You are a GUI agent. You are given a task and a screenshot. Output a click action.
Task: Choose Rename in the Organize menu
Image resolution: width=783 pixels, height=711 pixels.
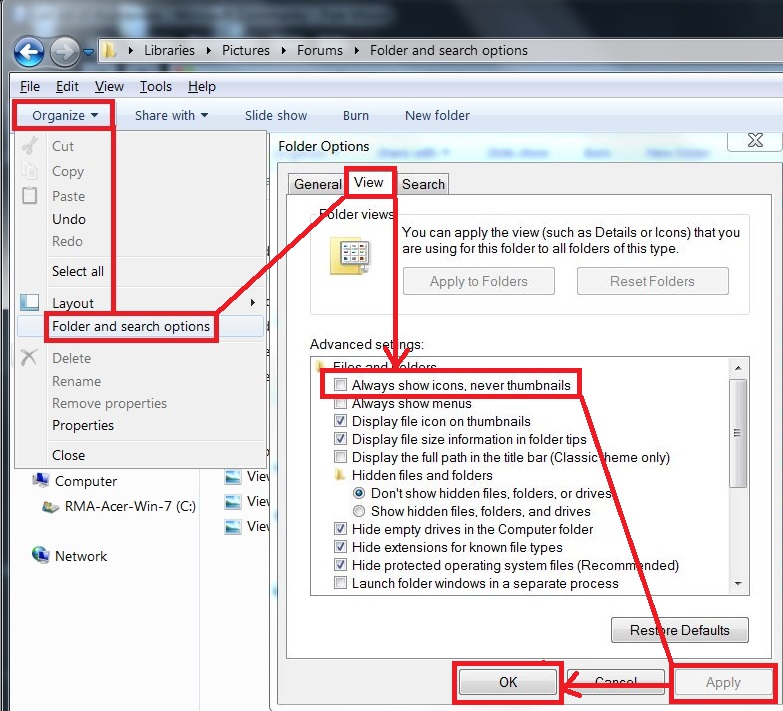76,381
